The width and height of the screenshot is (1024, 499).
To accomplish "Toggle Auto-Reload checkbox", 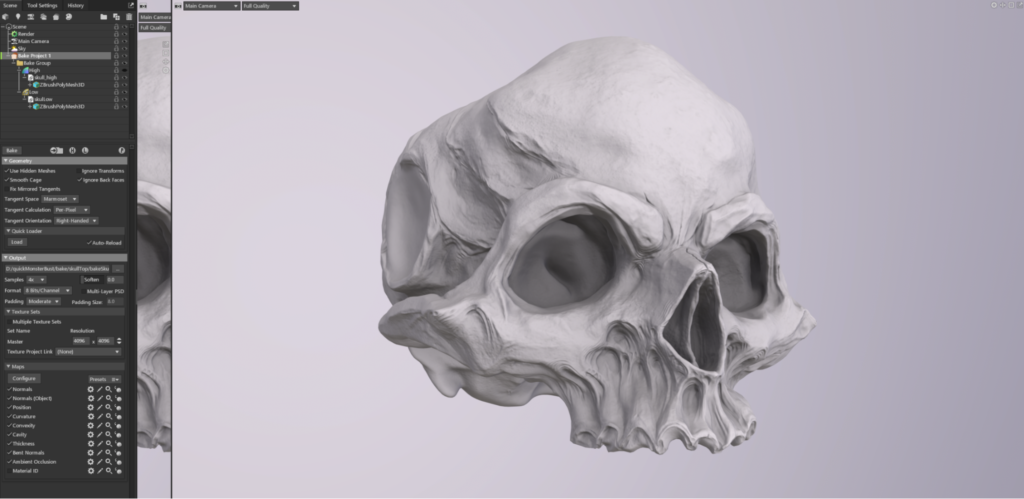I will click(x=89, y=243).
